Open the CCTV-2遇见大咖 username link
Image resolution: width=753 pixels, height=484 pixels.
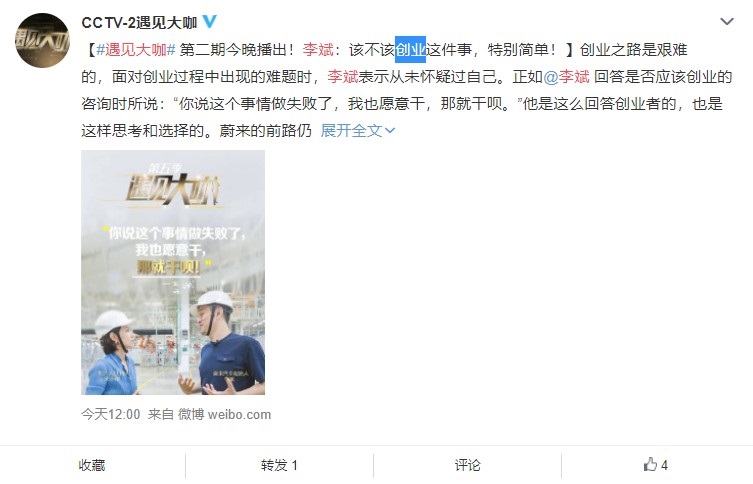pyautogui.click(x=139, y=22)
